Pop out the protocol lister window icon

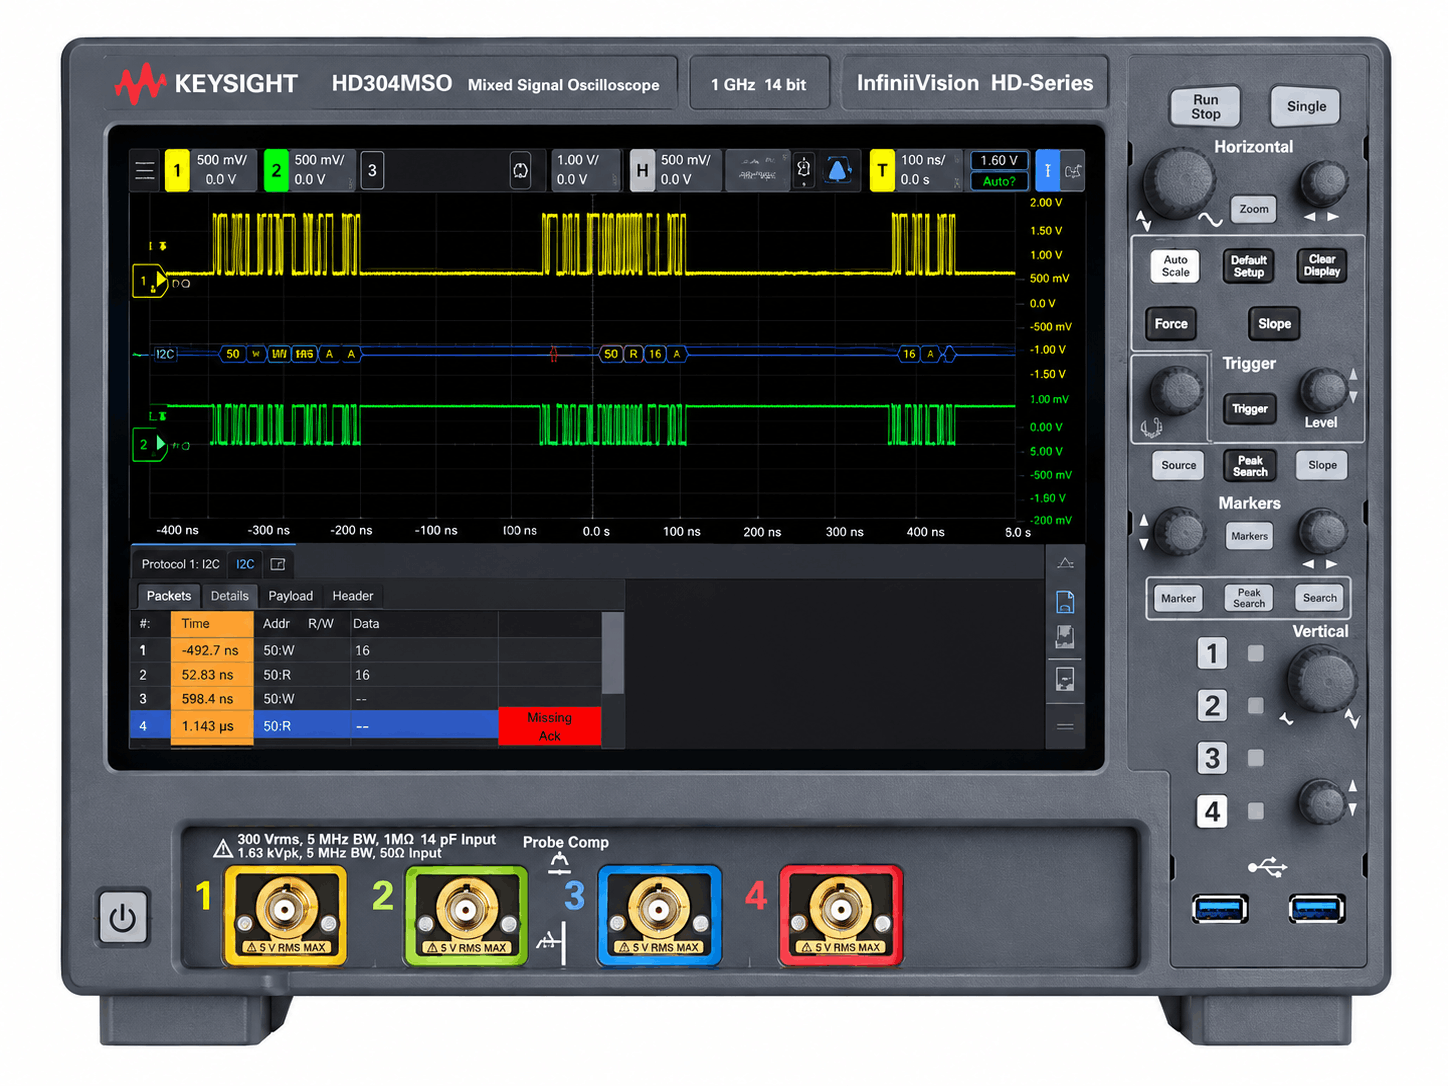coord(278,564)
